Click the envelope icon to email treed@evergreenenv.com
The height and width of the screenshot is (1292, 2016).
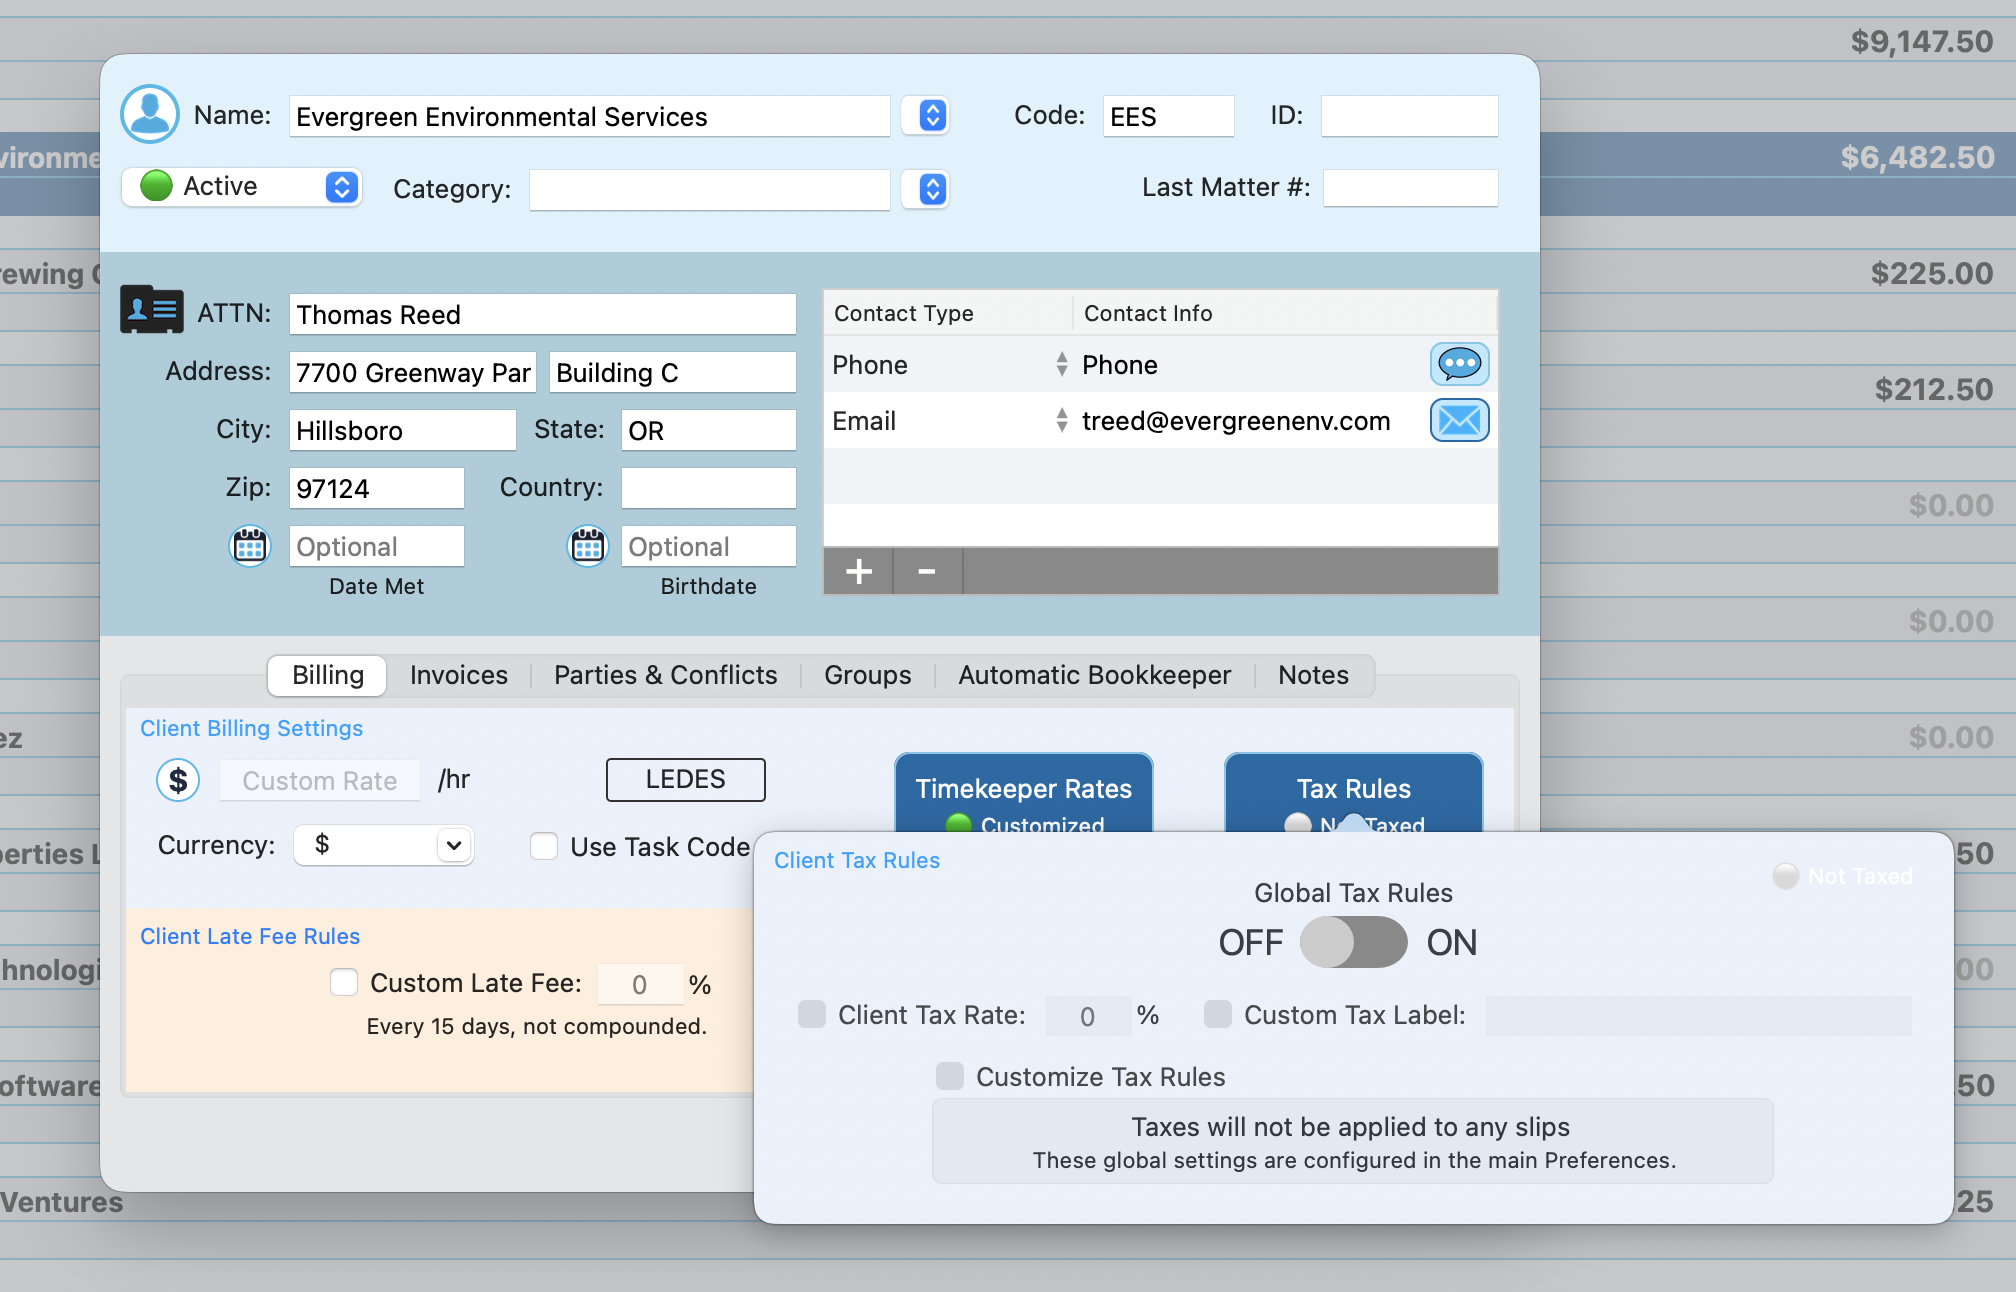(1459, 420)
